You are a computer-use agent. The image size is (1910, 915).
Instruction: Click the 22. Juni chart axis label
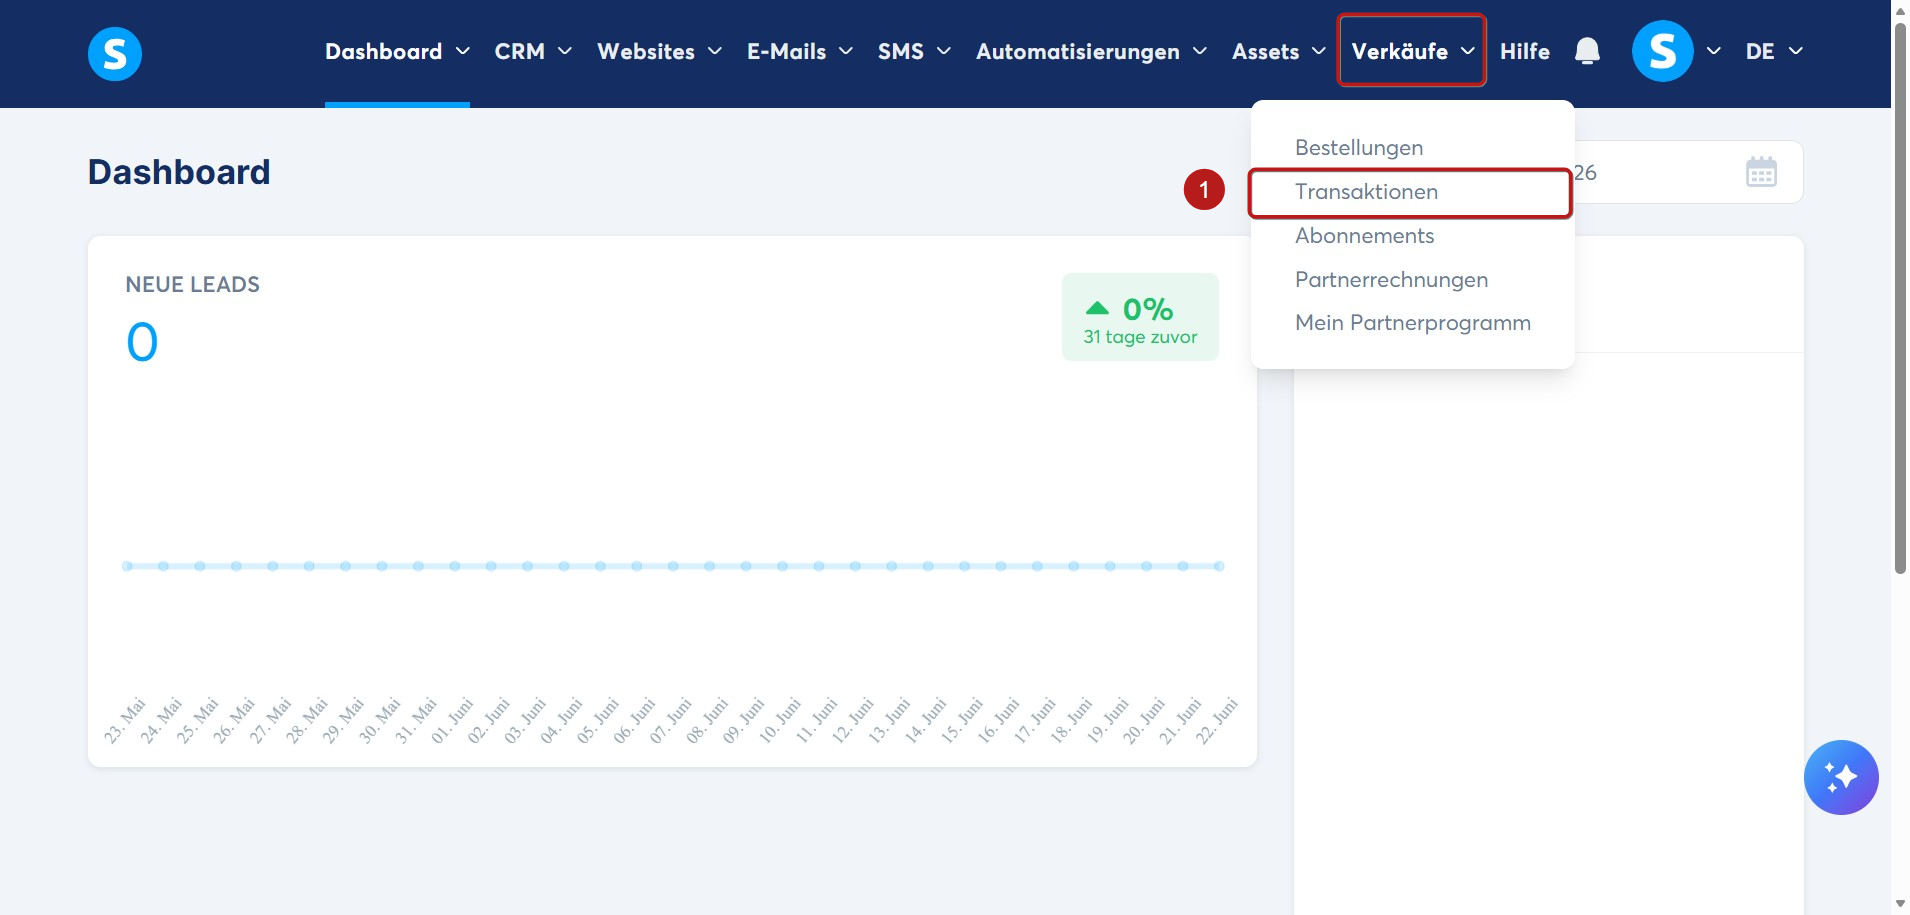click(x=1217, y=721)
